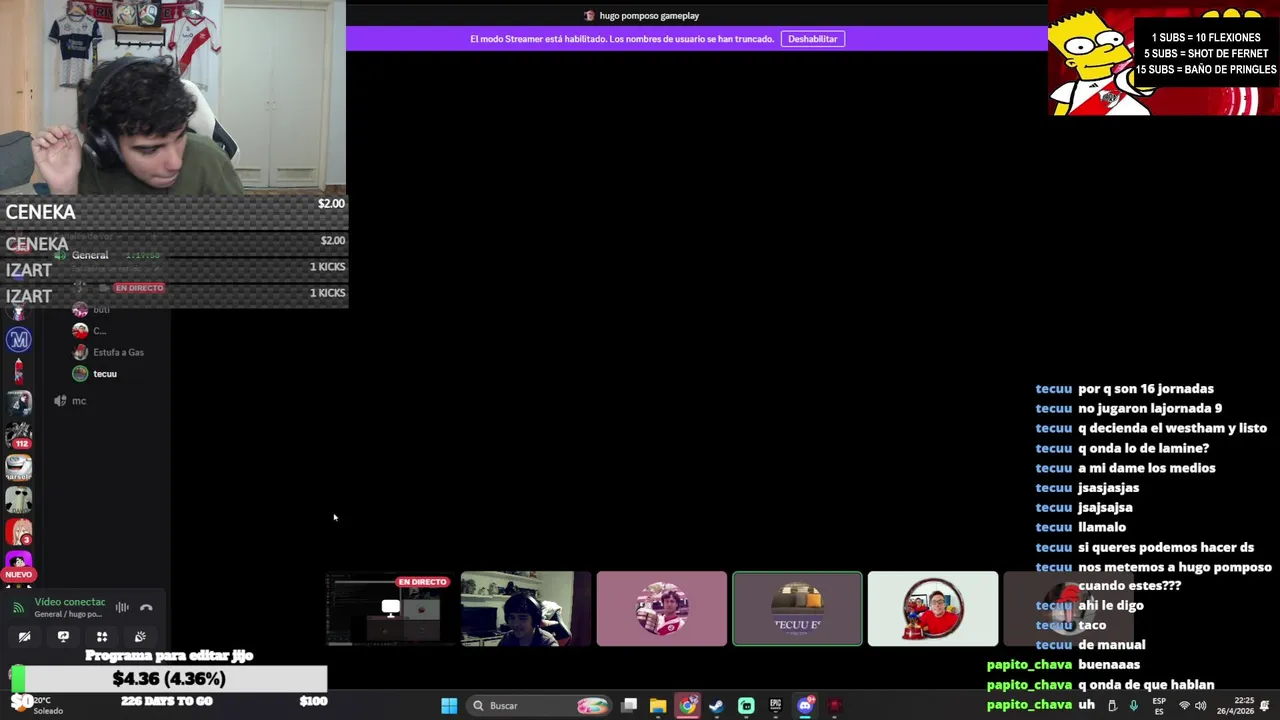Open the activities grid icon
This screenshot has height=720, width=1280.
pyautogui.click(x=102, y=636)
